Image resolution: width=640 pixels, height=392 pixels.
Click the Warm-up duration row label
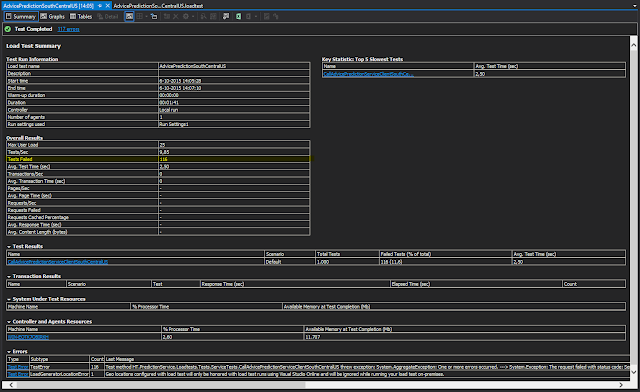tap(26, 95)
